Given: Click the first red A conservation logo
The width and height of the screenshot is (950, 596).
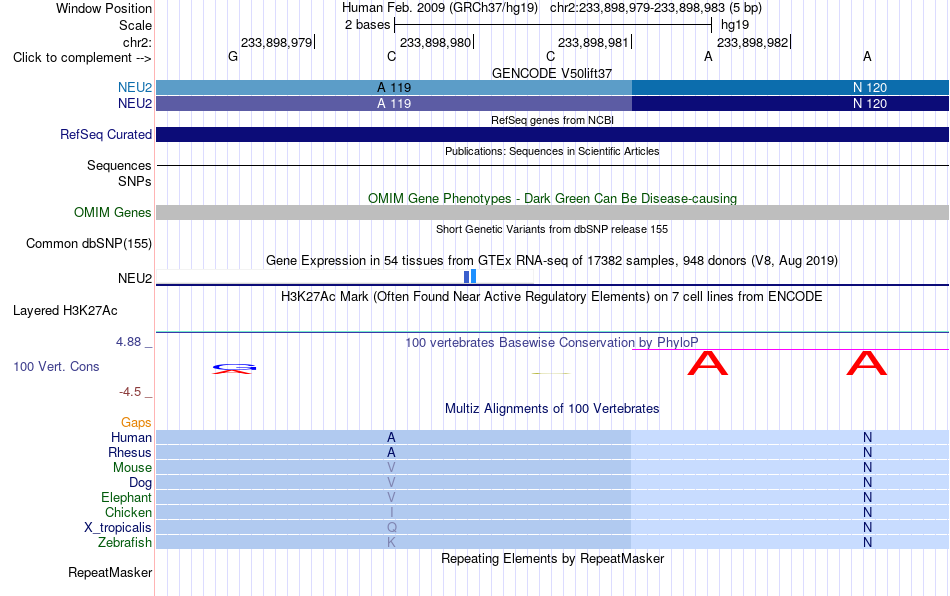Looking at the screenshot, I should click(708, 363).
